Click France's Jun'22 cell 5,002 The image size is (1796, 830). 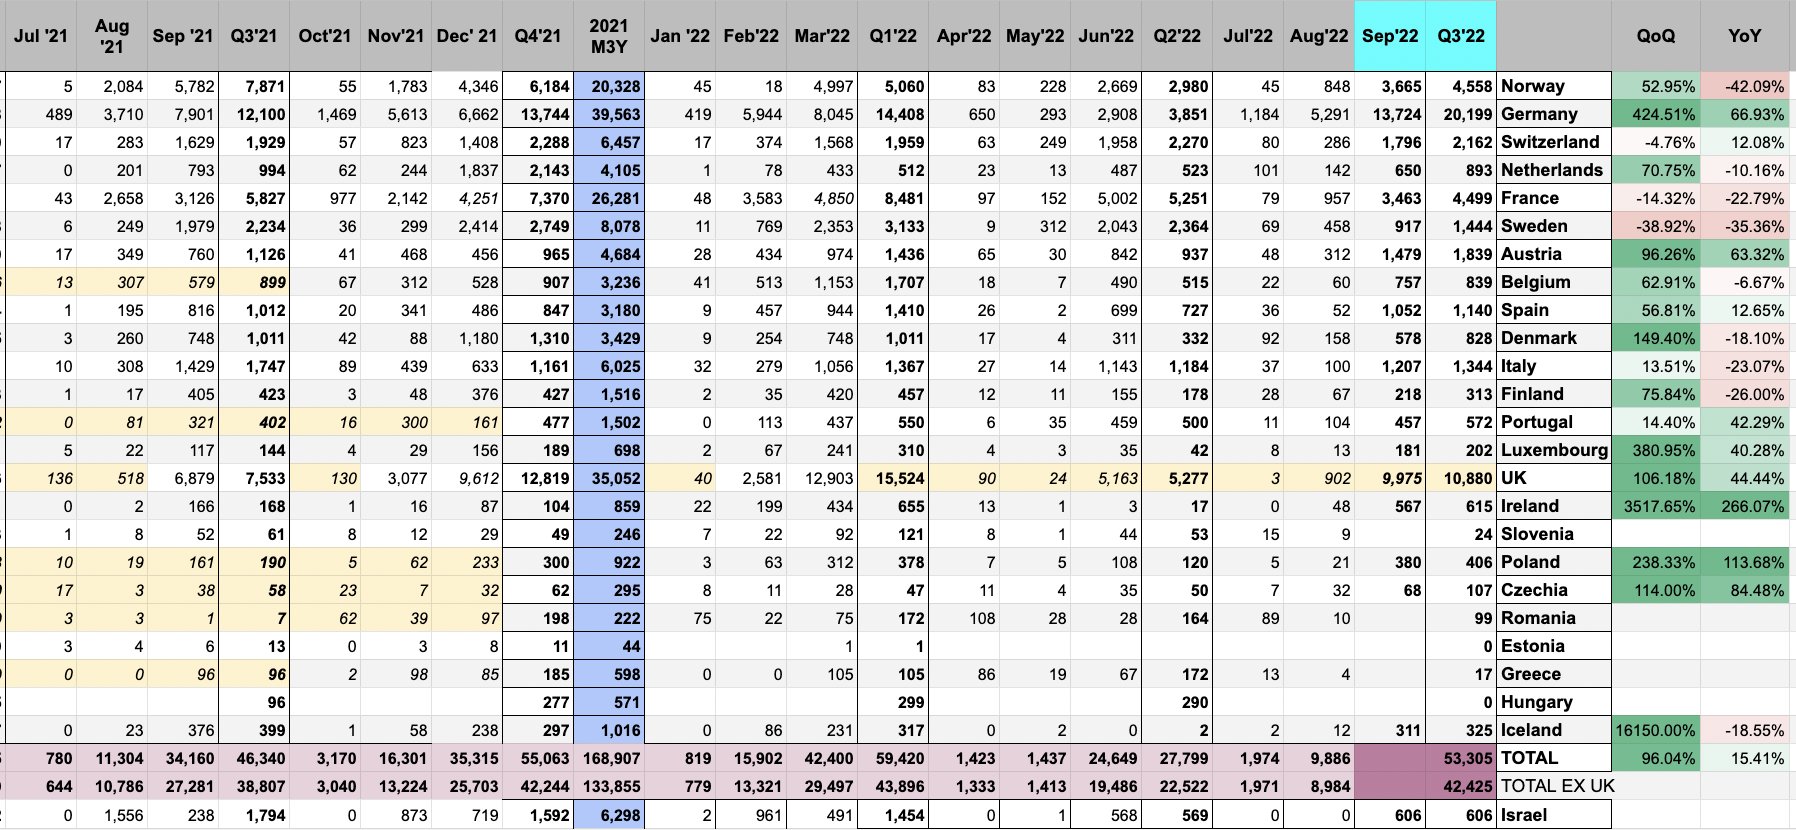click(1106, 198)
